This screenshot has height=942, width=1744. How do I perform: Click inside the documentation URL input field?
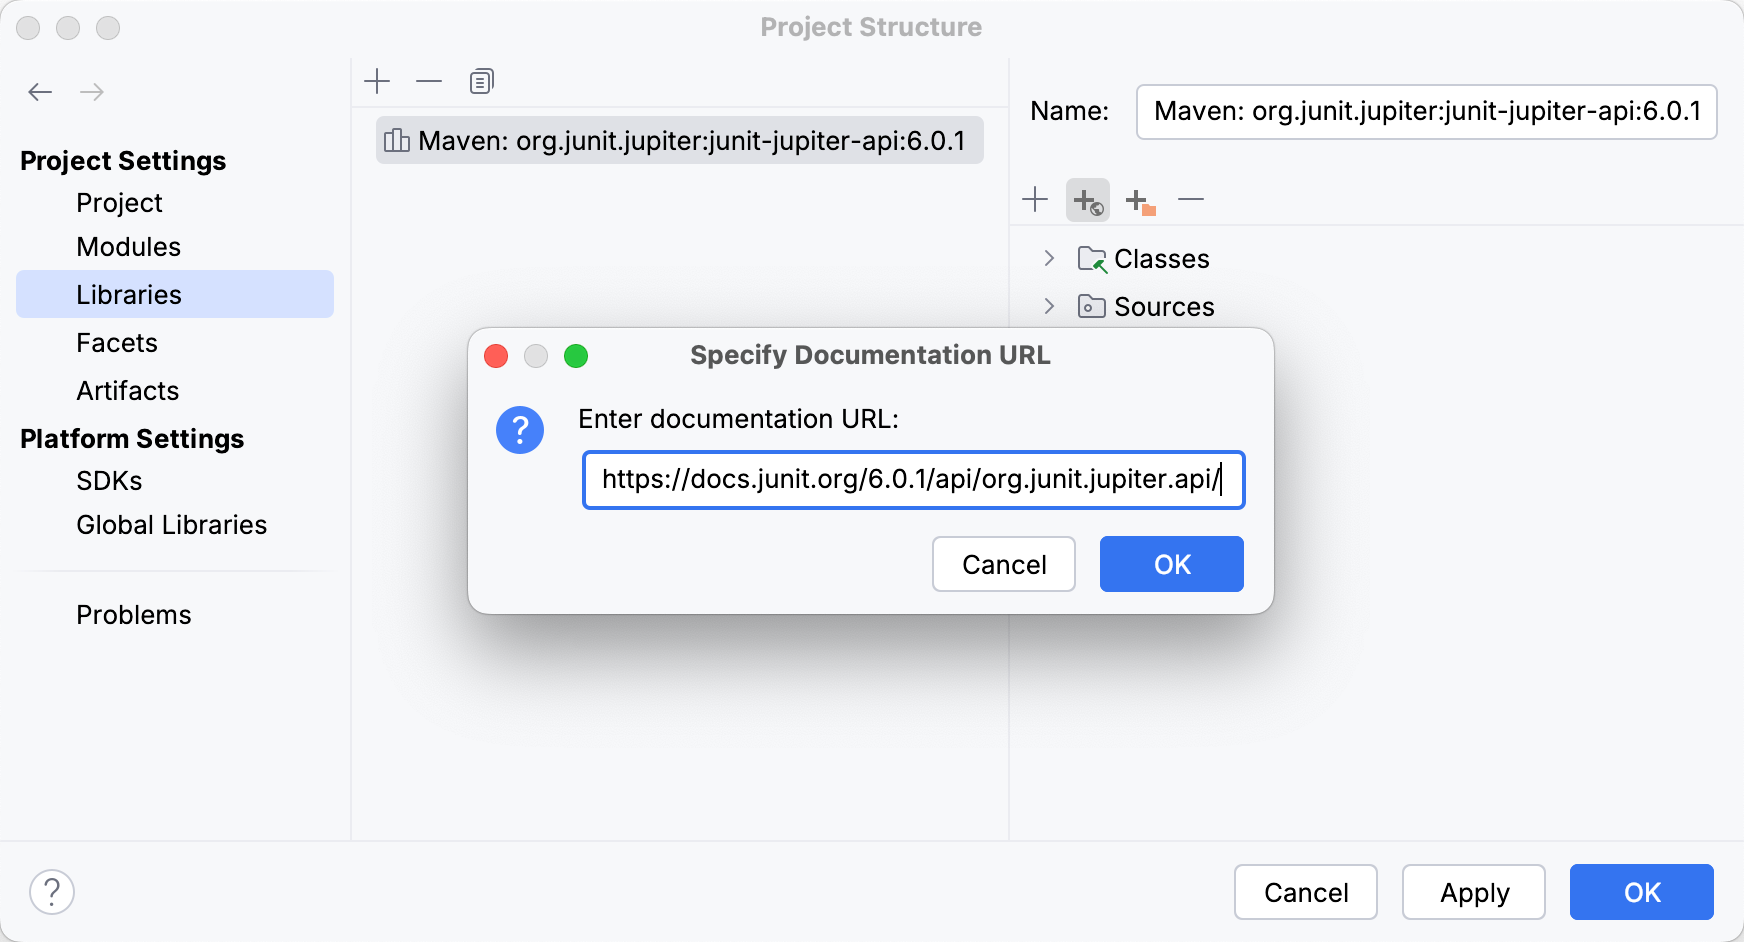[x=912, y=480]
